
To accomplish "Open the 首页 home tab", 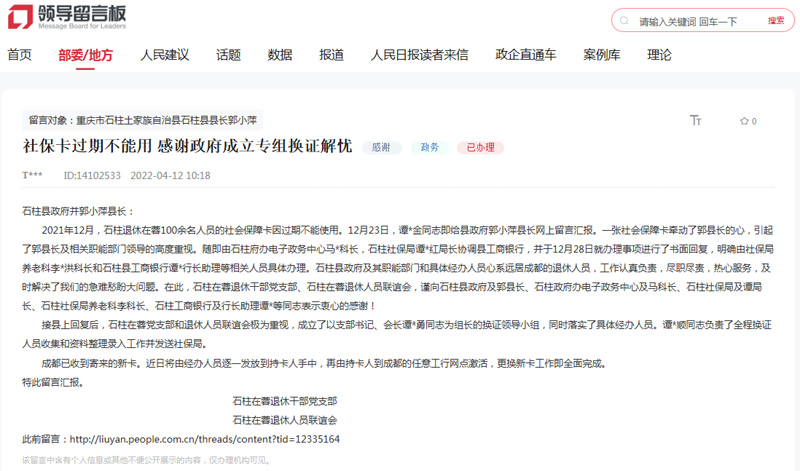I will (x=19, y=55).
